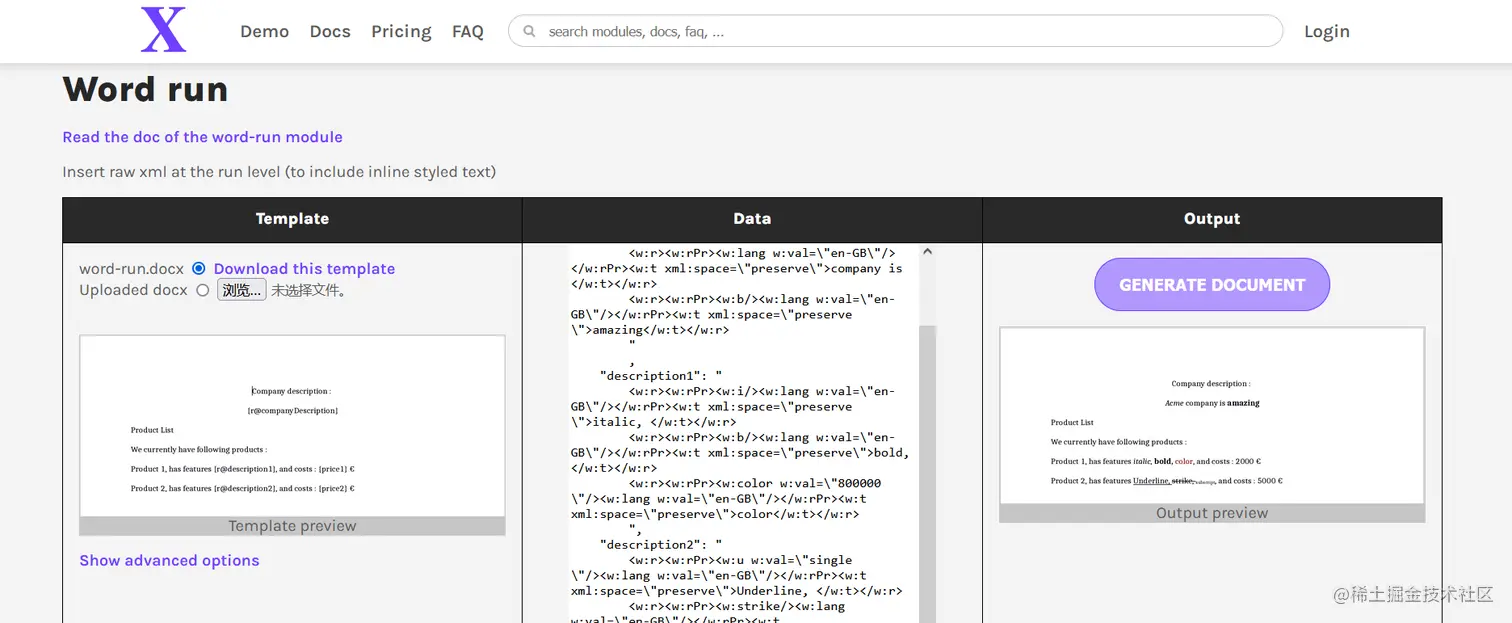
Task: Click the purple X site logo
Action: click(163, 30)
